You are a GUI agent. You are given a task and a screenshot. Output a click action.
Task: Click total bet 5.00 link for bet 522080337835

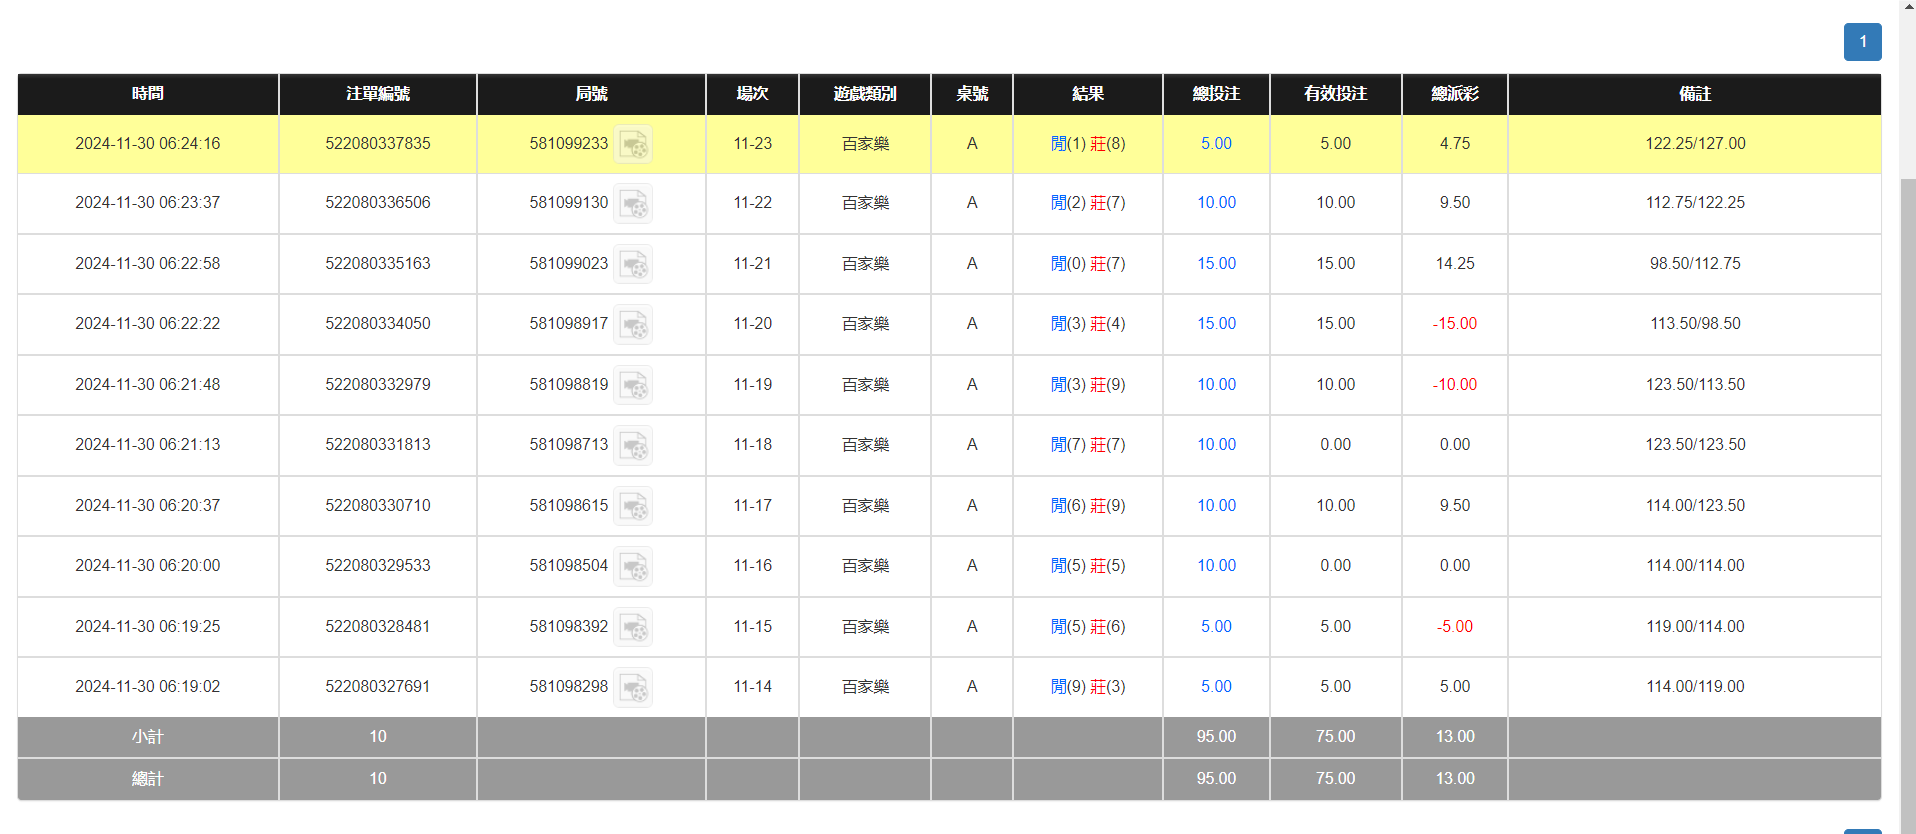click(1216, 144)
